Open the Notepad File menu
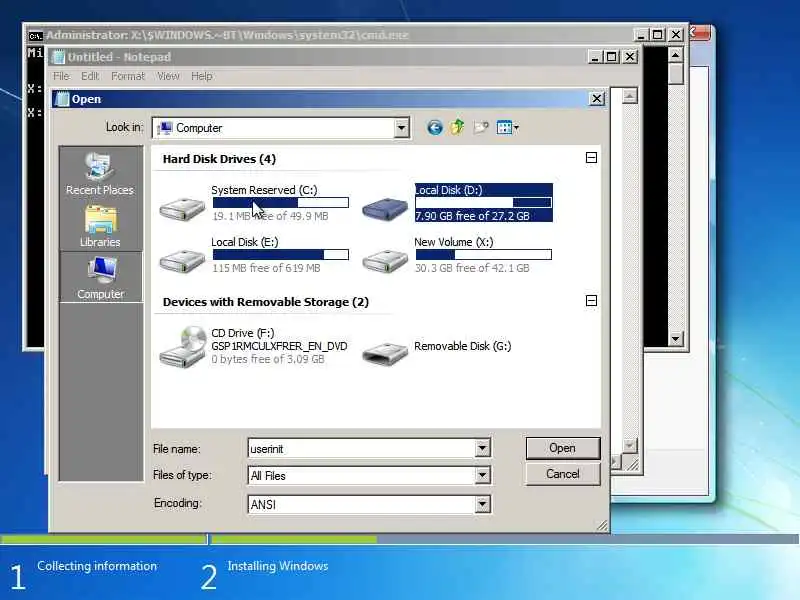The height and width of the screenshot is (600, 800). 61,76
